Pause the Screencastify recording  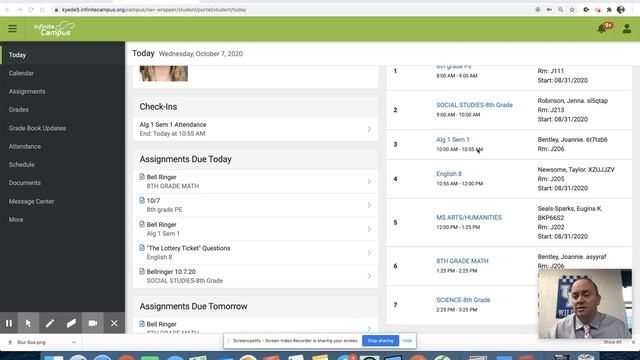[x=9, y=323]
